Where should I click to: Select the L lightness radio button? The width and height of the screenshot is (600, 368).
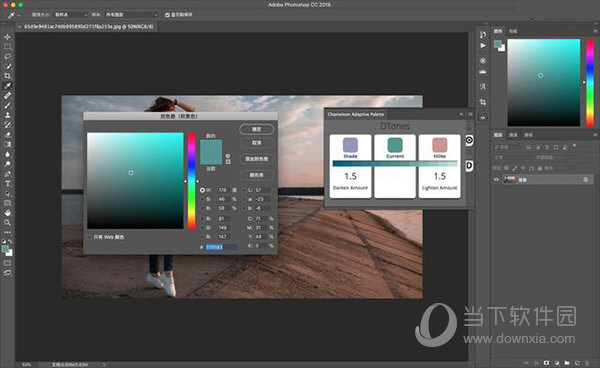coord(244,190)
